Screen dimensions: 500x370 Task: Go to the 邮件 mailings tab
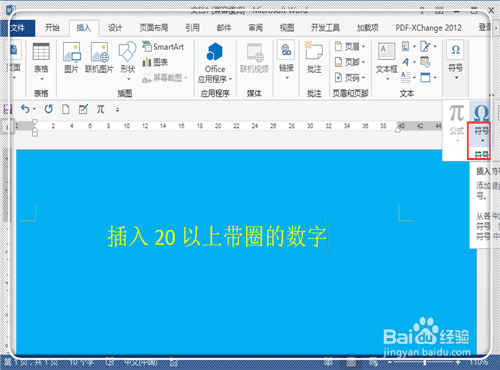(x=224, y=28)
